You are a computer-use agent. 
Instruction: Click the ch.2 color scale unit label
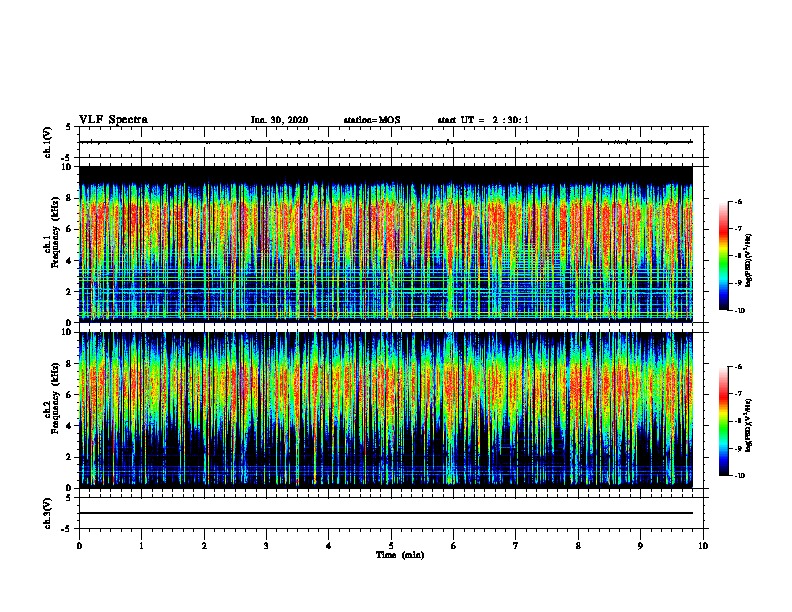pyautogui.click(x=748, y=425)
